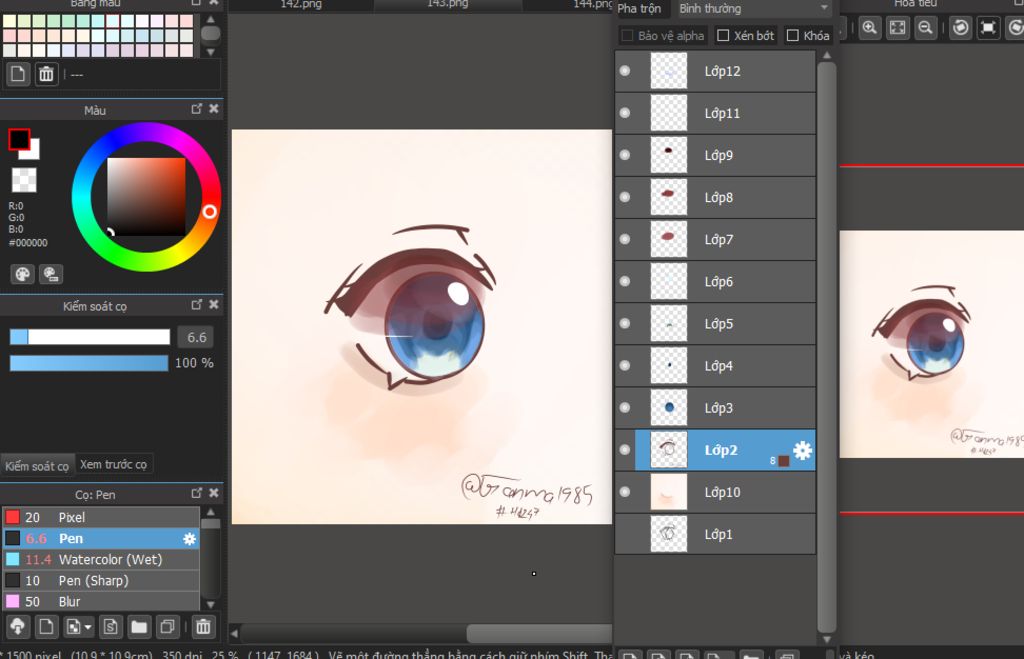Image resolution: width=1024 pixels, height=659 pixels.
Task: Hide the Lớp7 layer
Action: 625,239
